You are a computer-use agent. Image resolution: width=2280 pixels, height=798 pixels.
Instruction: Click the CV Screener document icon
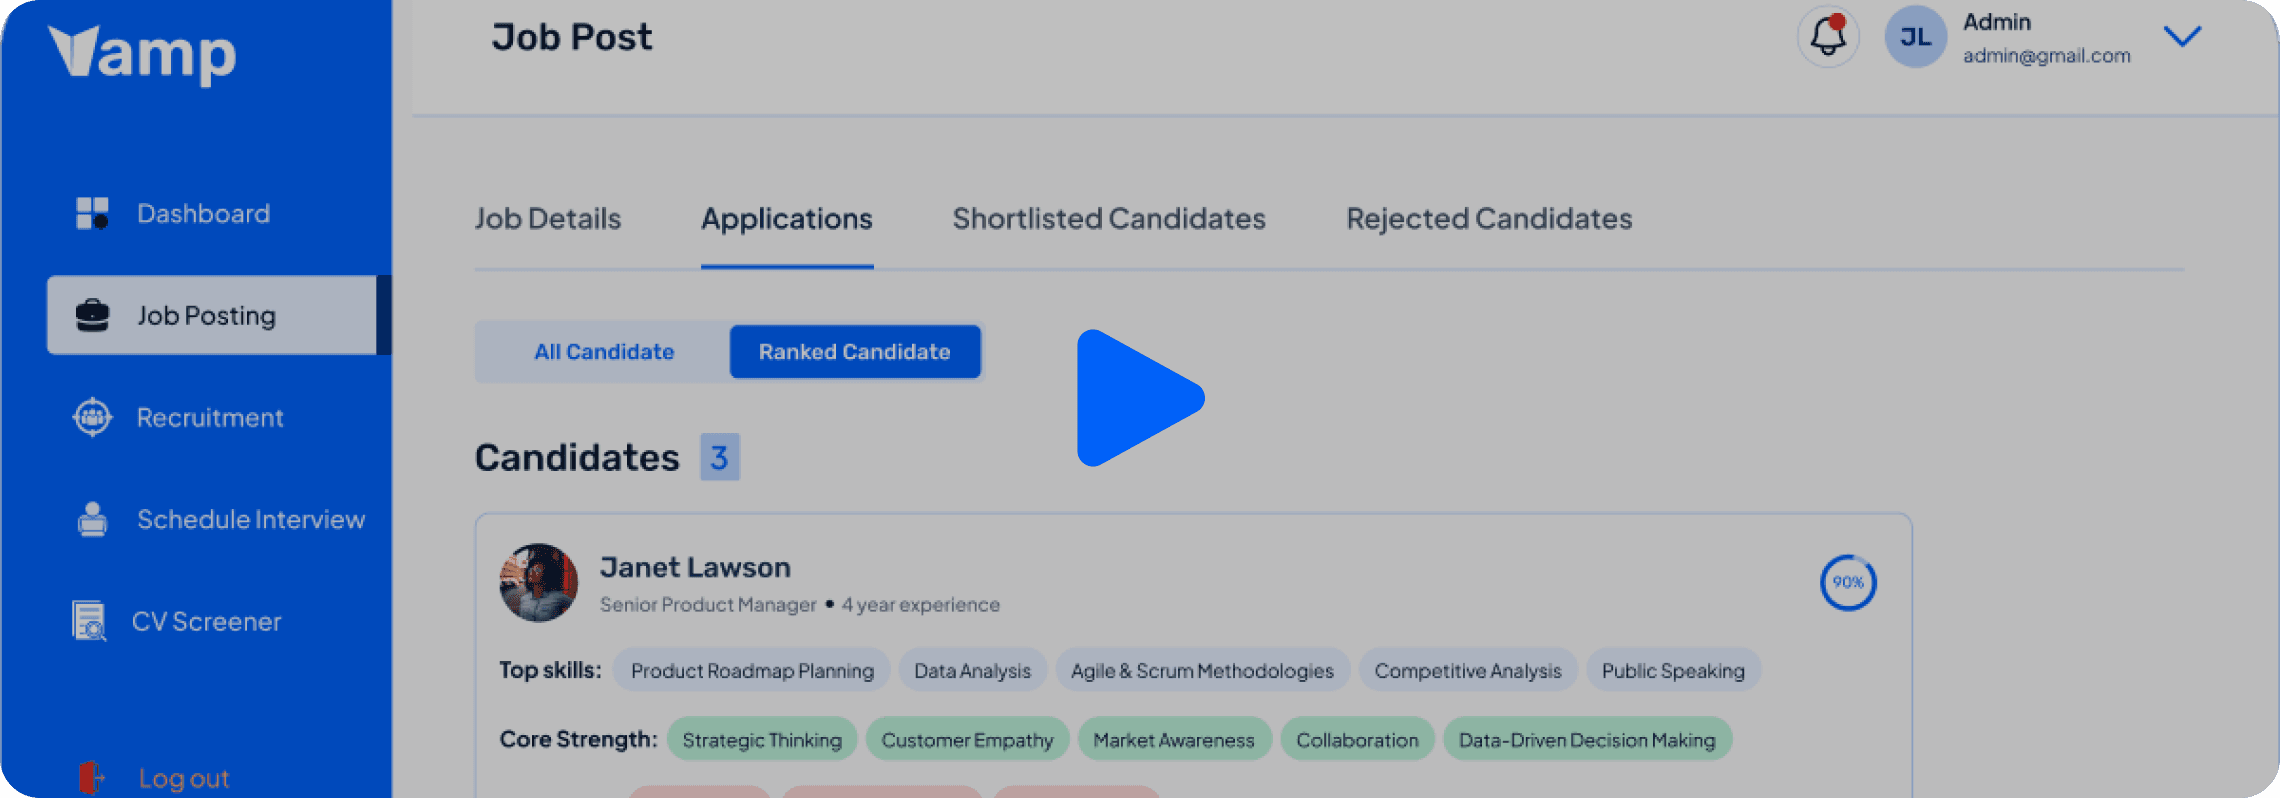point(89,621)
